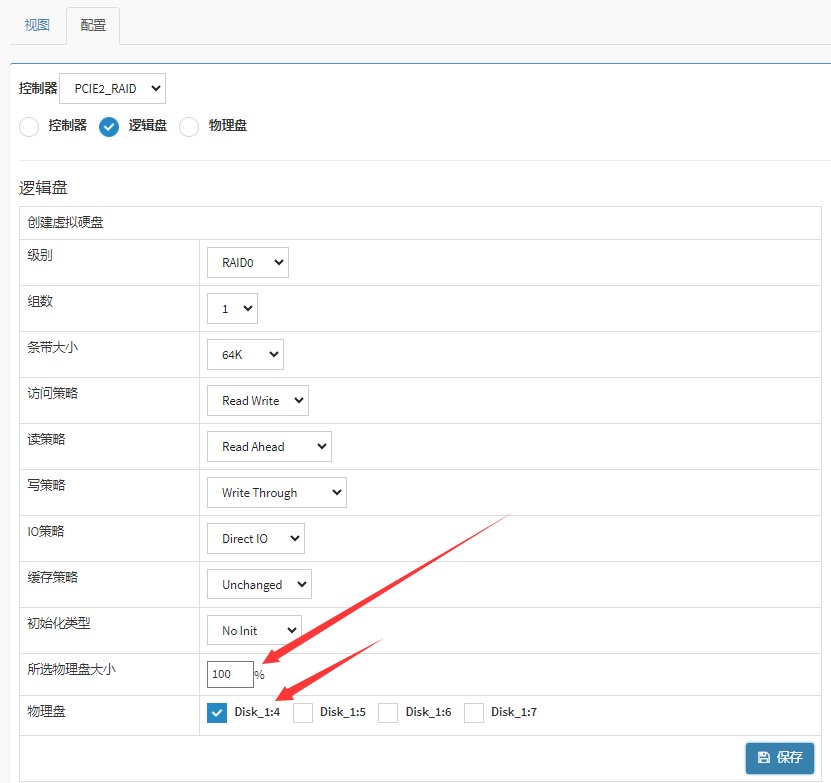This screenshot has height=783, width=831.
Task: Open the 缓存策略 Unchanged dropdown
Action: point(259,585)
